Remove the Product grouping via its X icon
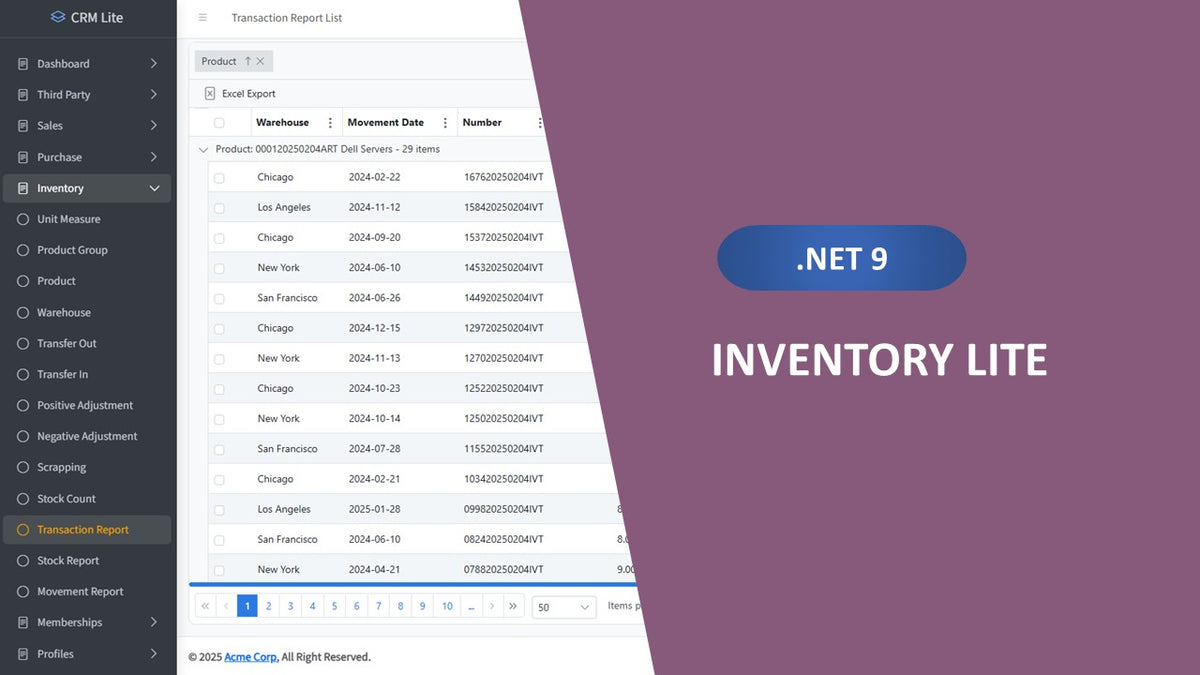The width and height of the screenshot is (1200, 675). coord(259,61)
